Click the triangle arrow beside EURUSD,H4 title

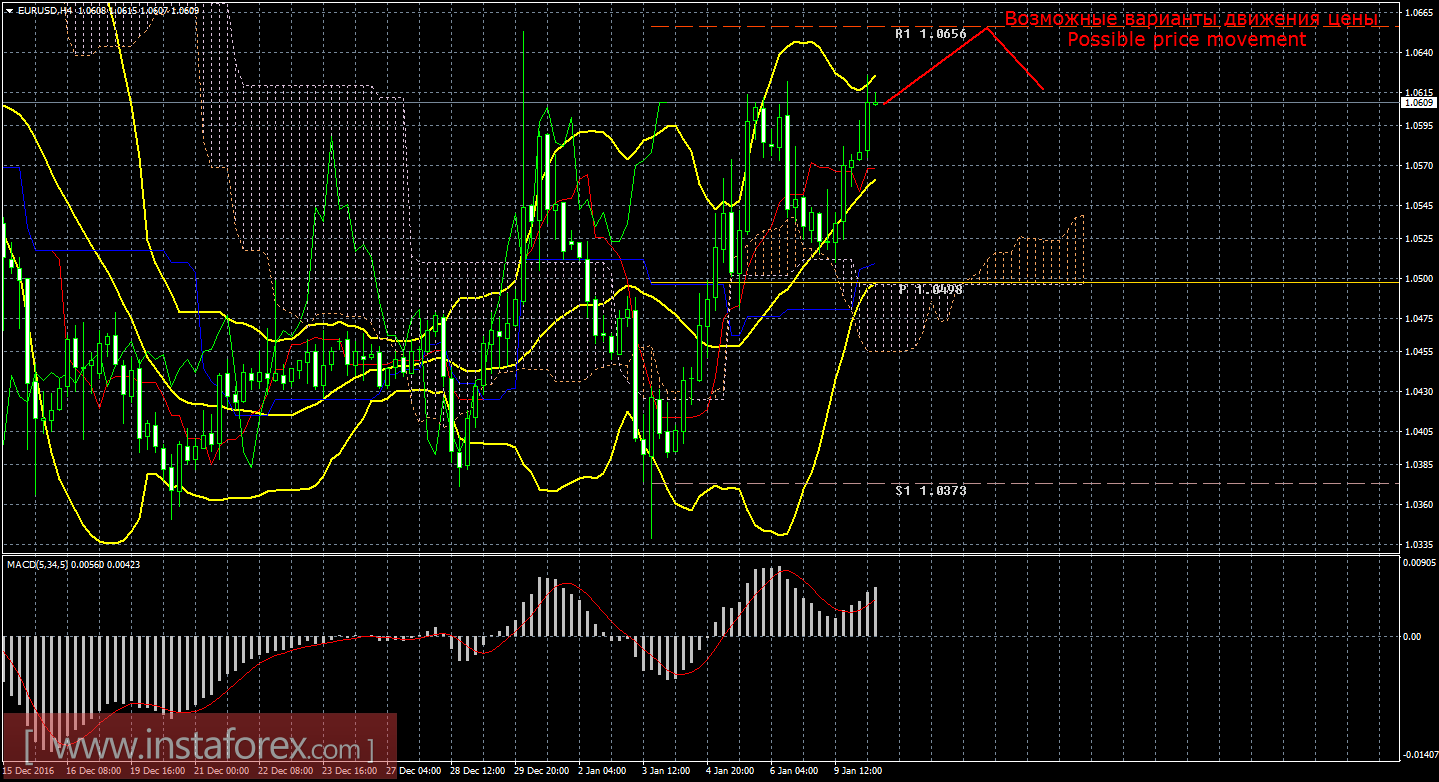tap(9, 9)
